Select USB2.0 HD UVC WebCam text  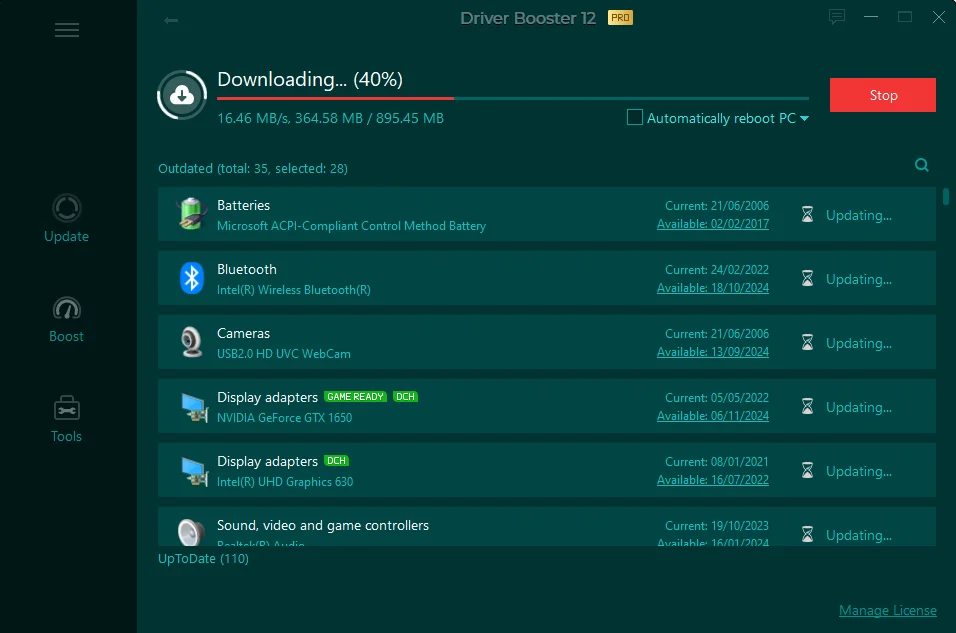tap(284, 354)
